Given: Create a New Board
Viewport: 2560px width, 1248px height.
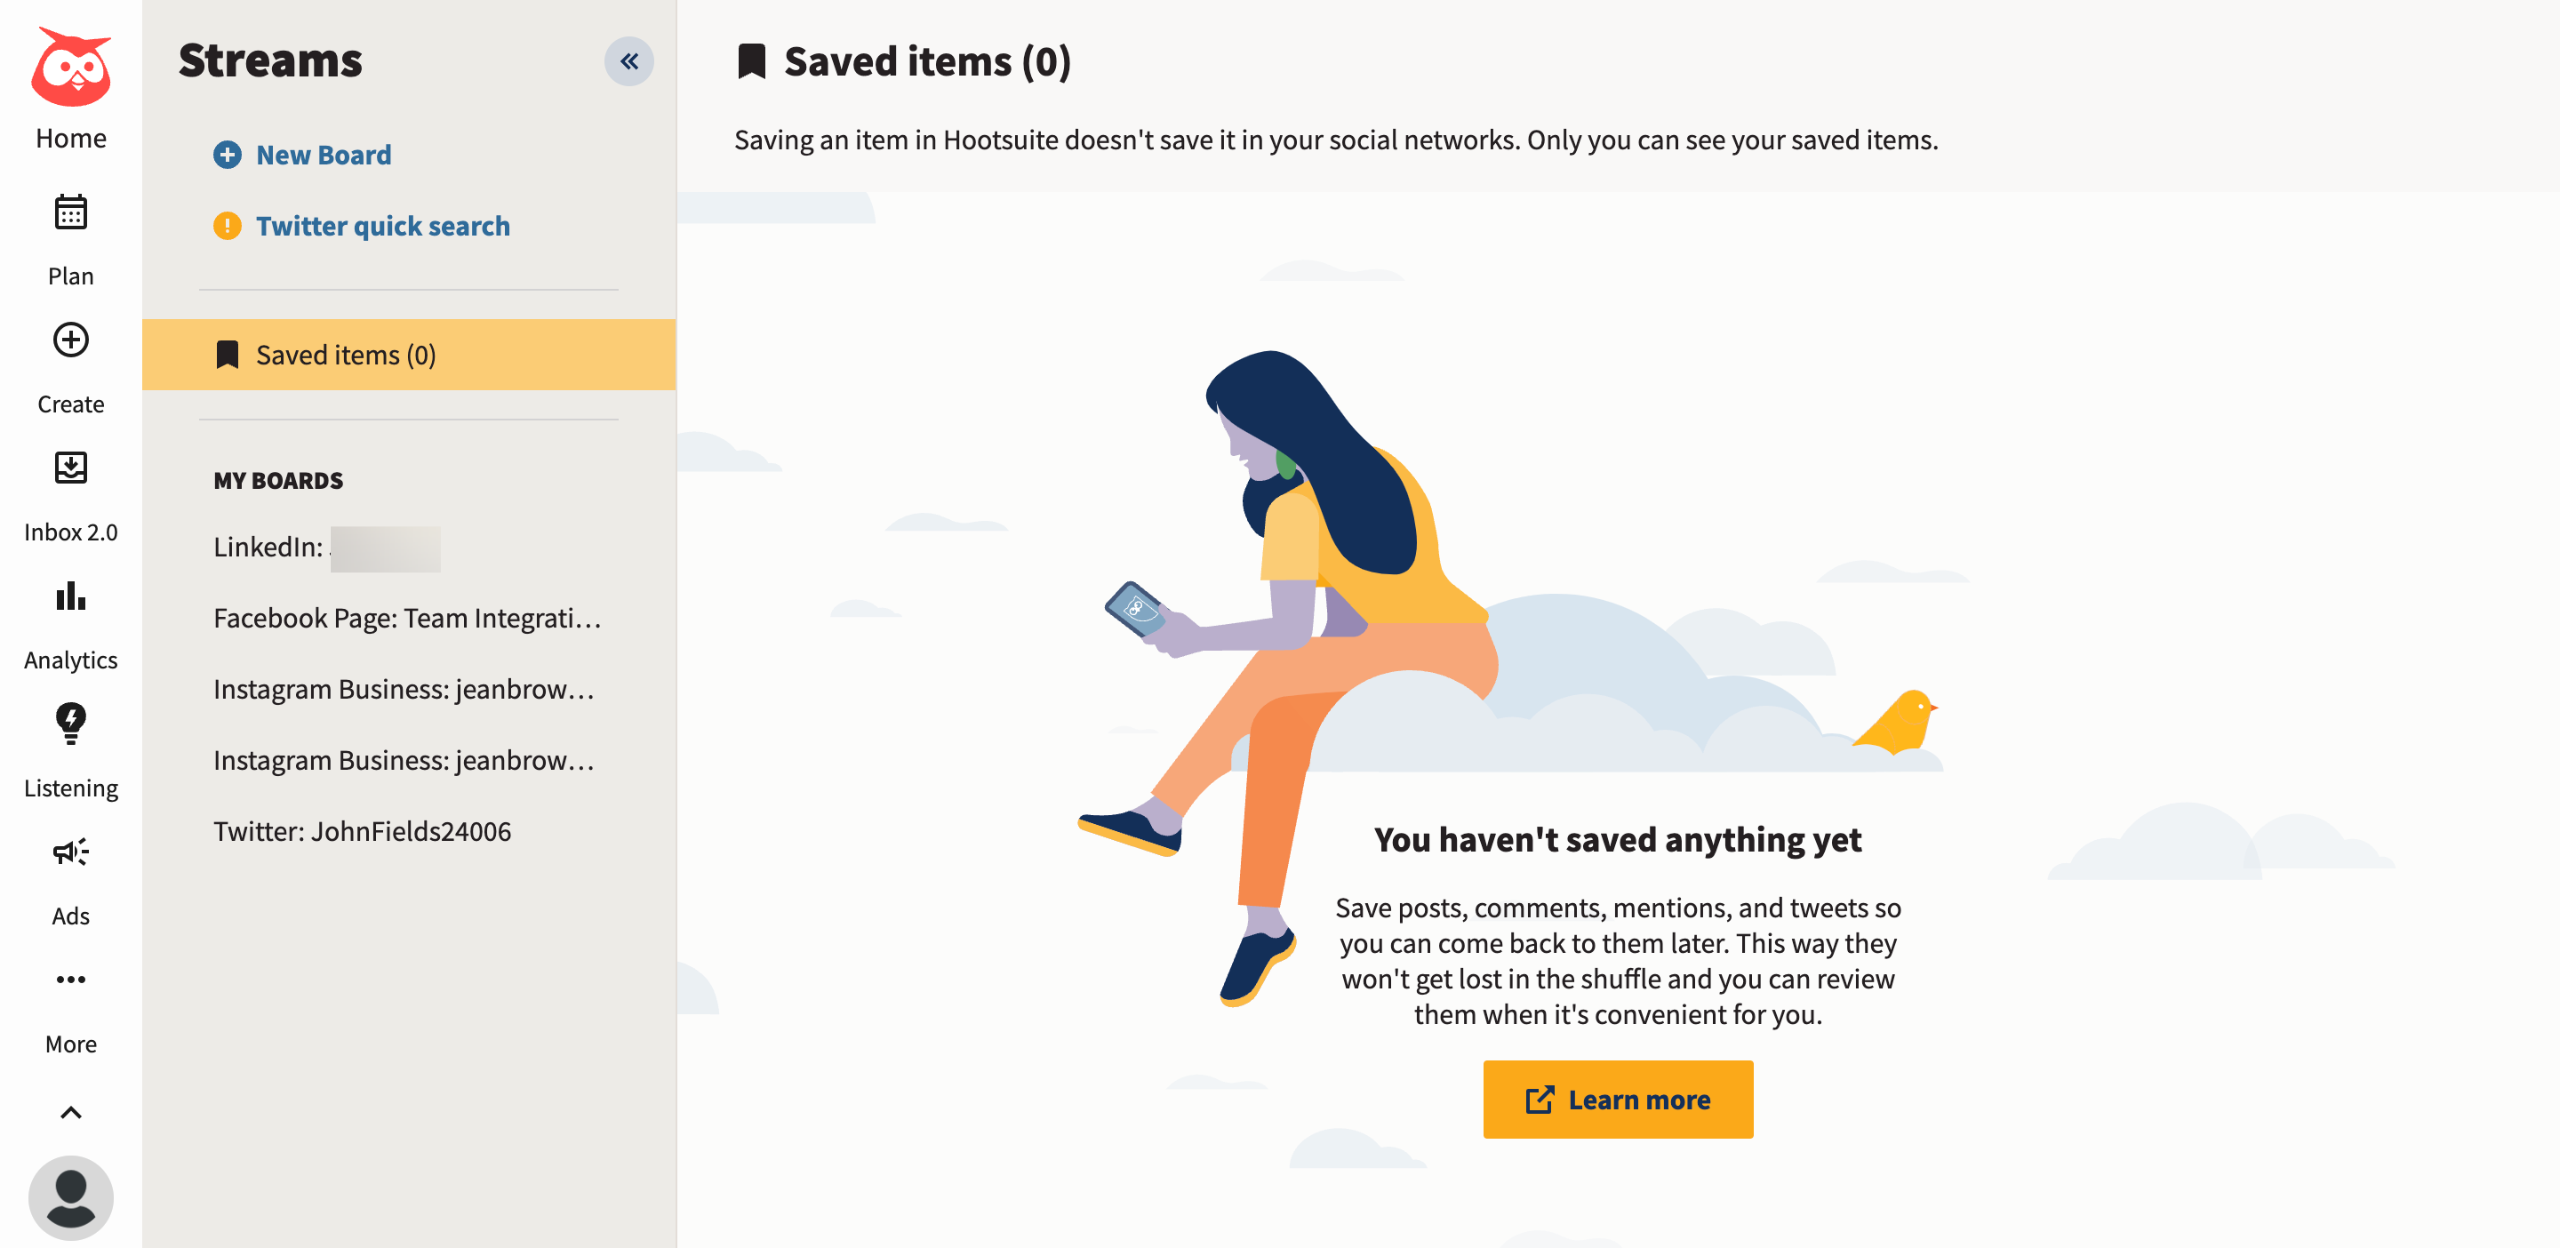Looking at the screenshot, I should (x=302, y=155).
